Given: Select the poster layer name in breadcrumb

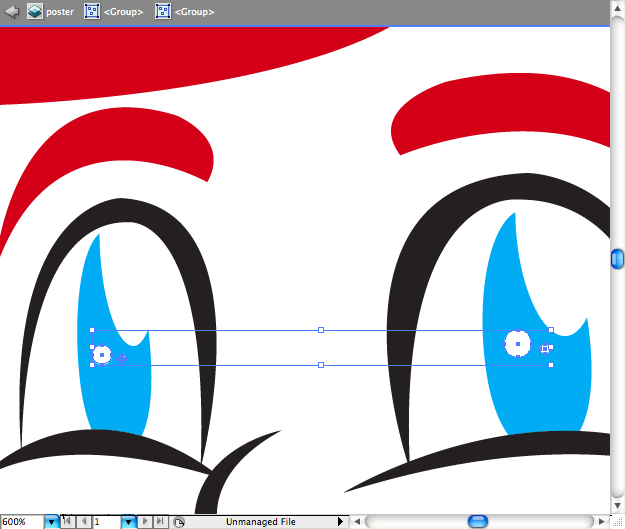Looking at the screenshot, I should tap(60, 12).
